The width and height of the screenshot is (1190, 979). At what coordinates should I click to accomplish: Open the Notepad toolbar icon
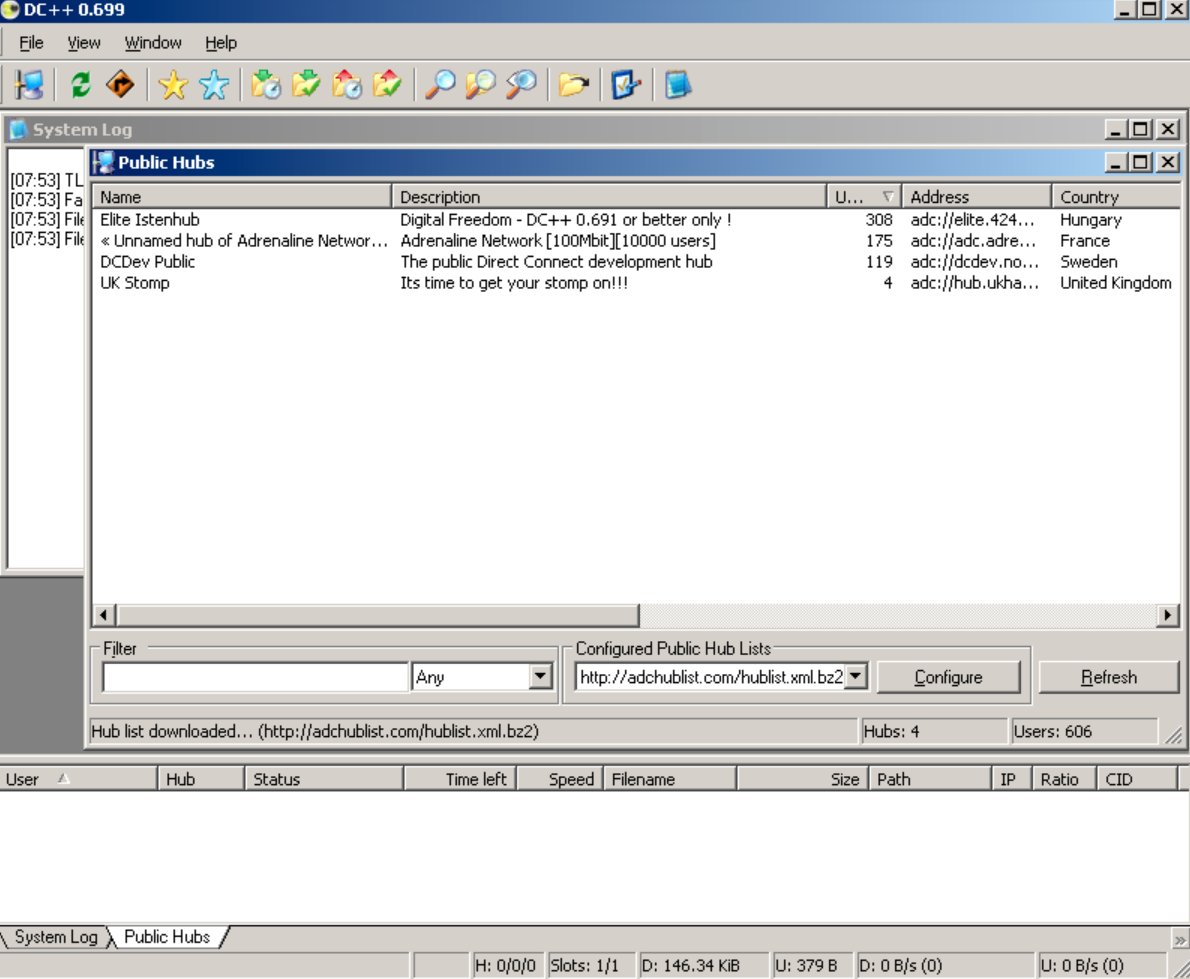coord(678,84)
